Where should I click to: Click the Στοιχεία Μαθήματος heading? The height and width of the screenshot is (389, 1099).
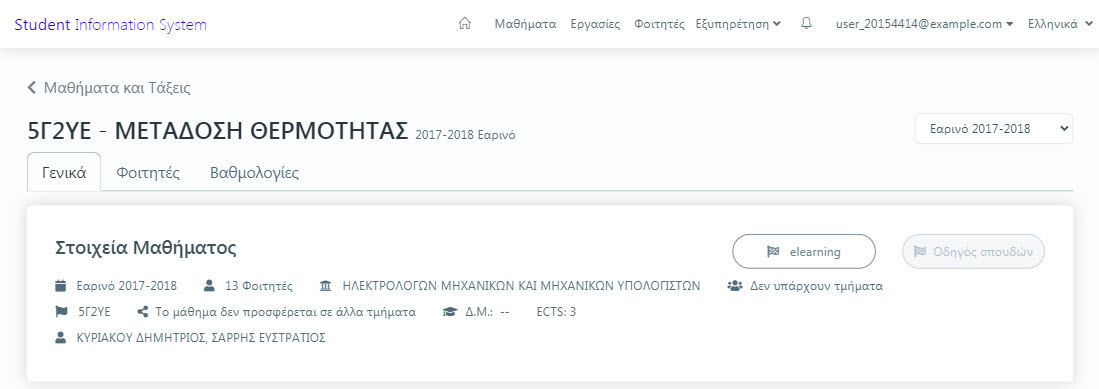pyautogui.click(x=145, y=247)
